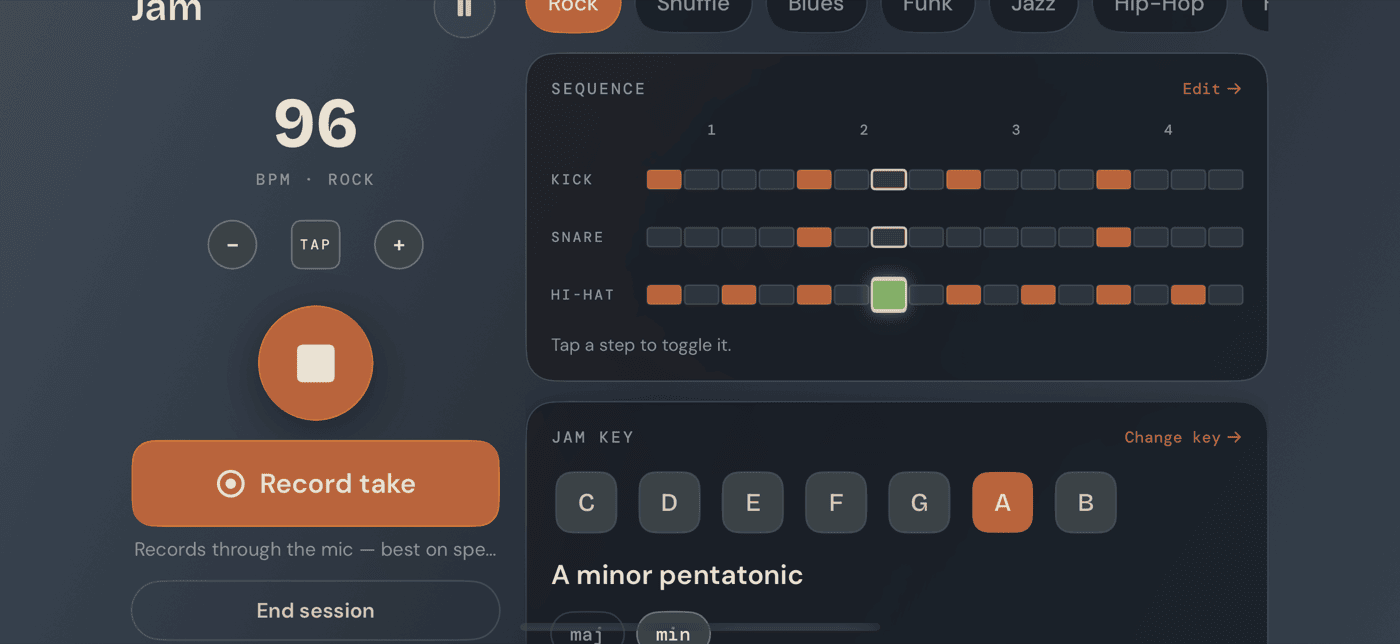Set jam key to B
1400x644 pixels.
1086,502
